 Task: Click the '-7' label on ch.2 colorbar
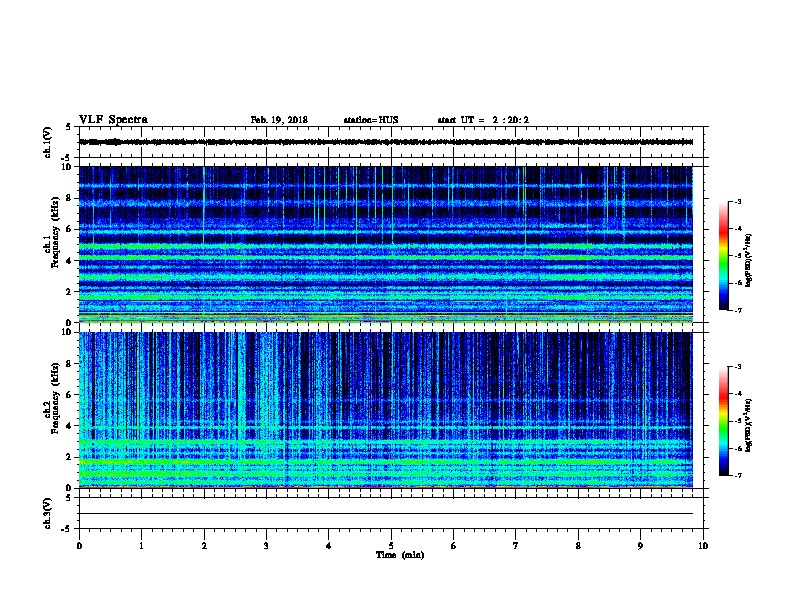pyautogui.click(x=738, y=476)
